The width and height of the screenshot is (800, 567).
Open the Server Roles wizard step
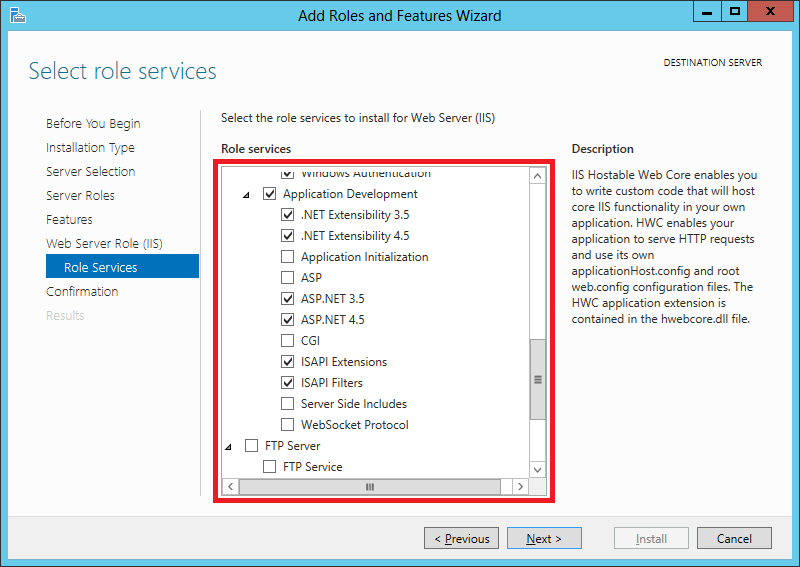80,195
